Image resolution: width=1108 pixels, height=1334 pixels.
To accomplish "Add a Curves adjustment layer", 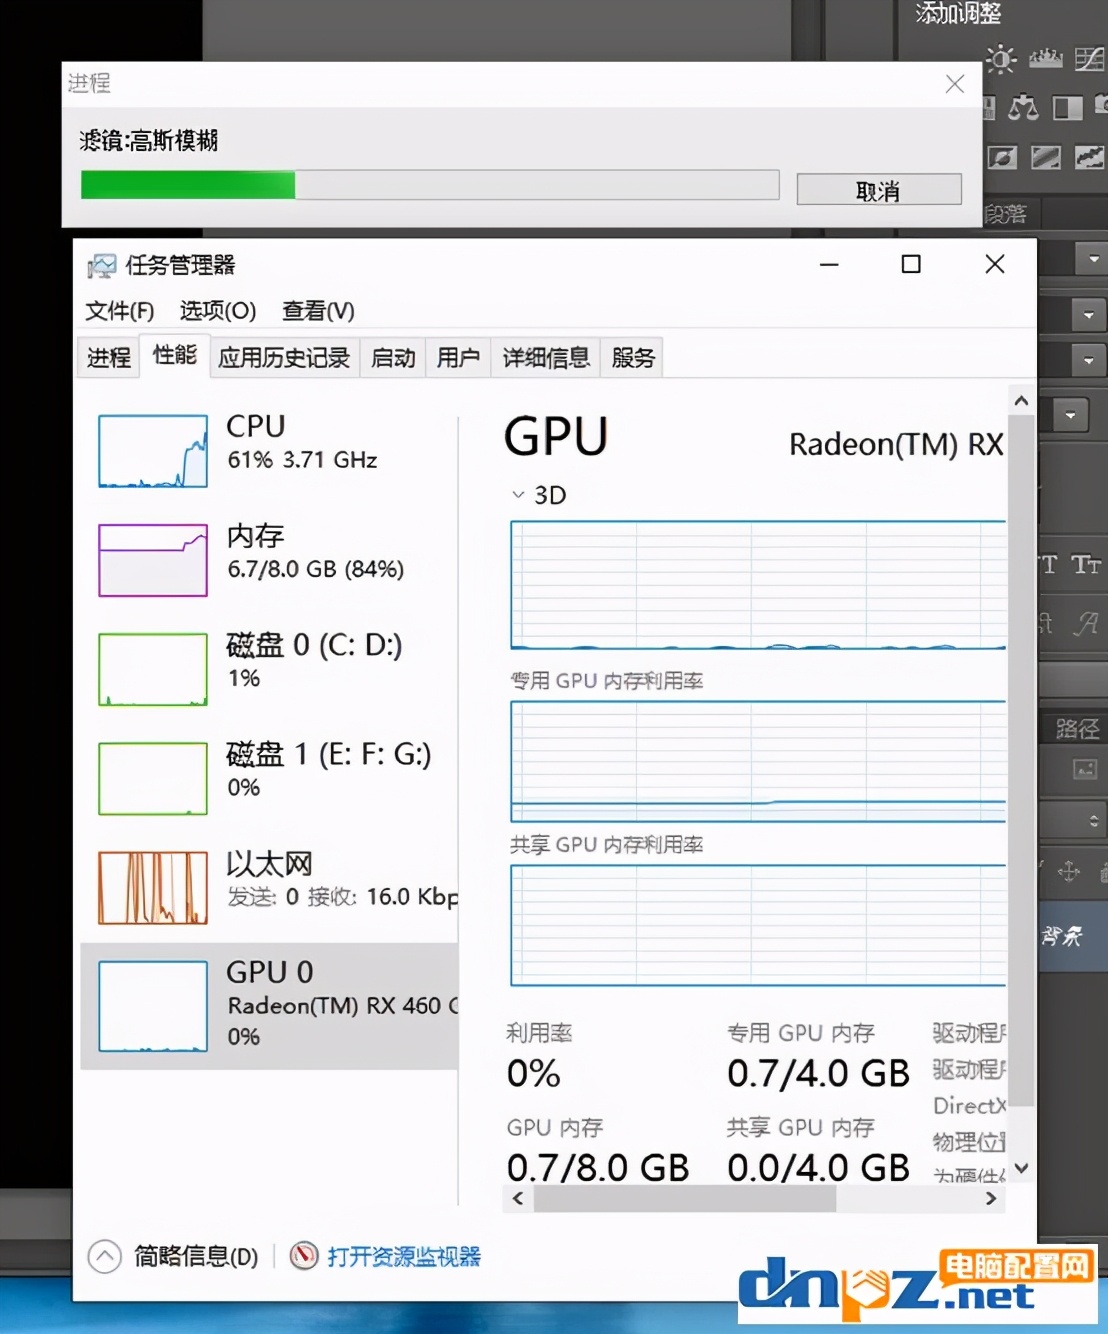I will [1088, 59].
